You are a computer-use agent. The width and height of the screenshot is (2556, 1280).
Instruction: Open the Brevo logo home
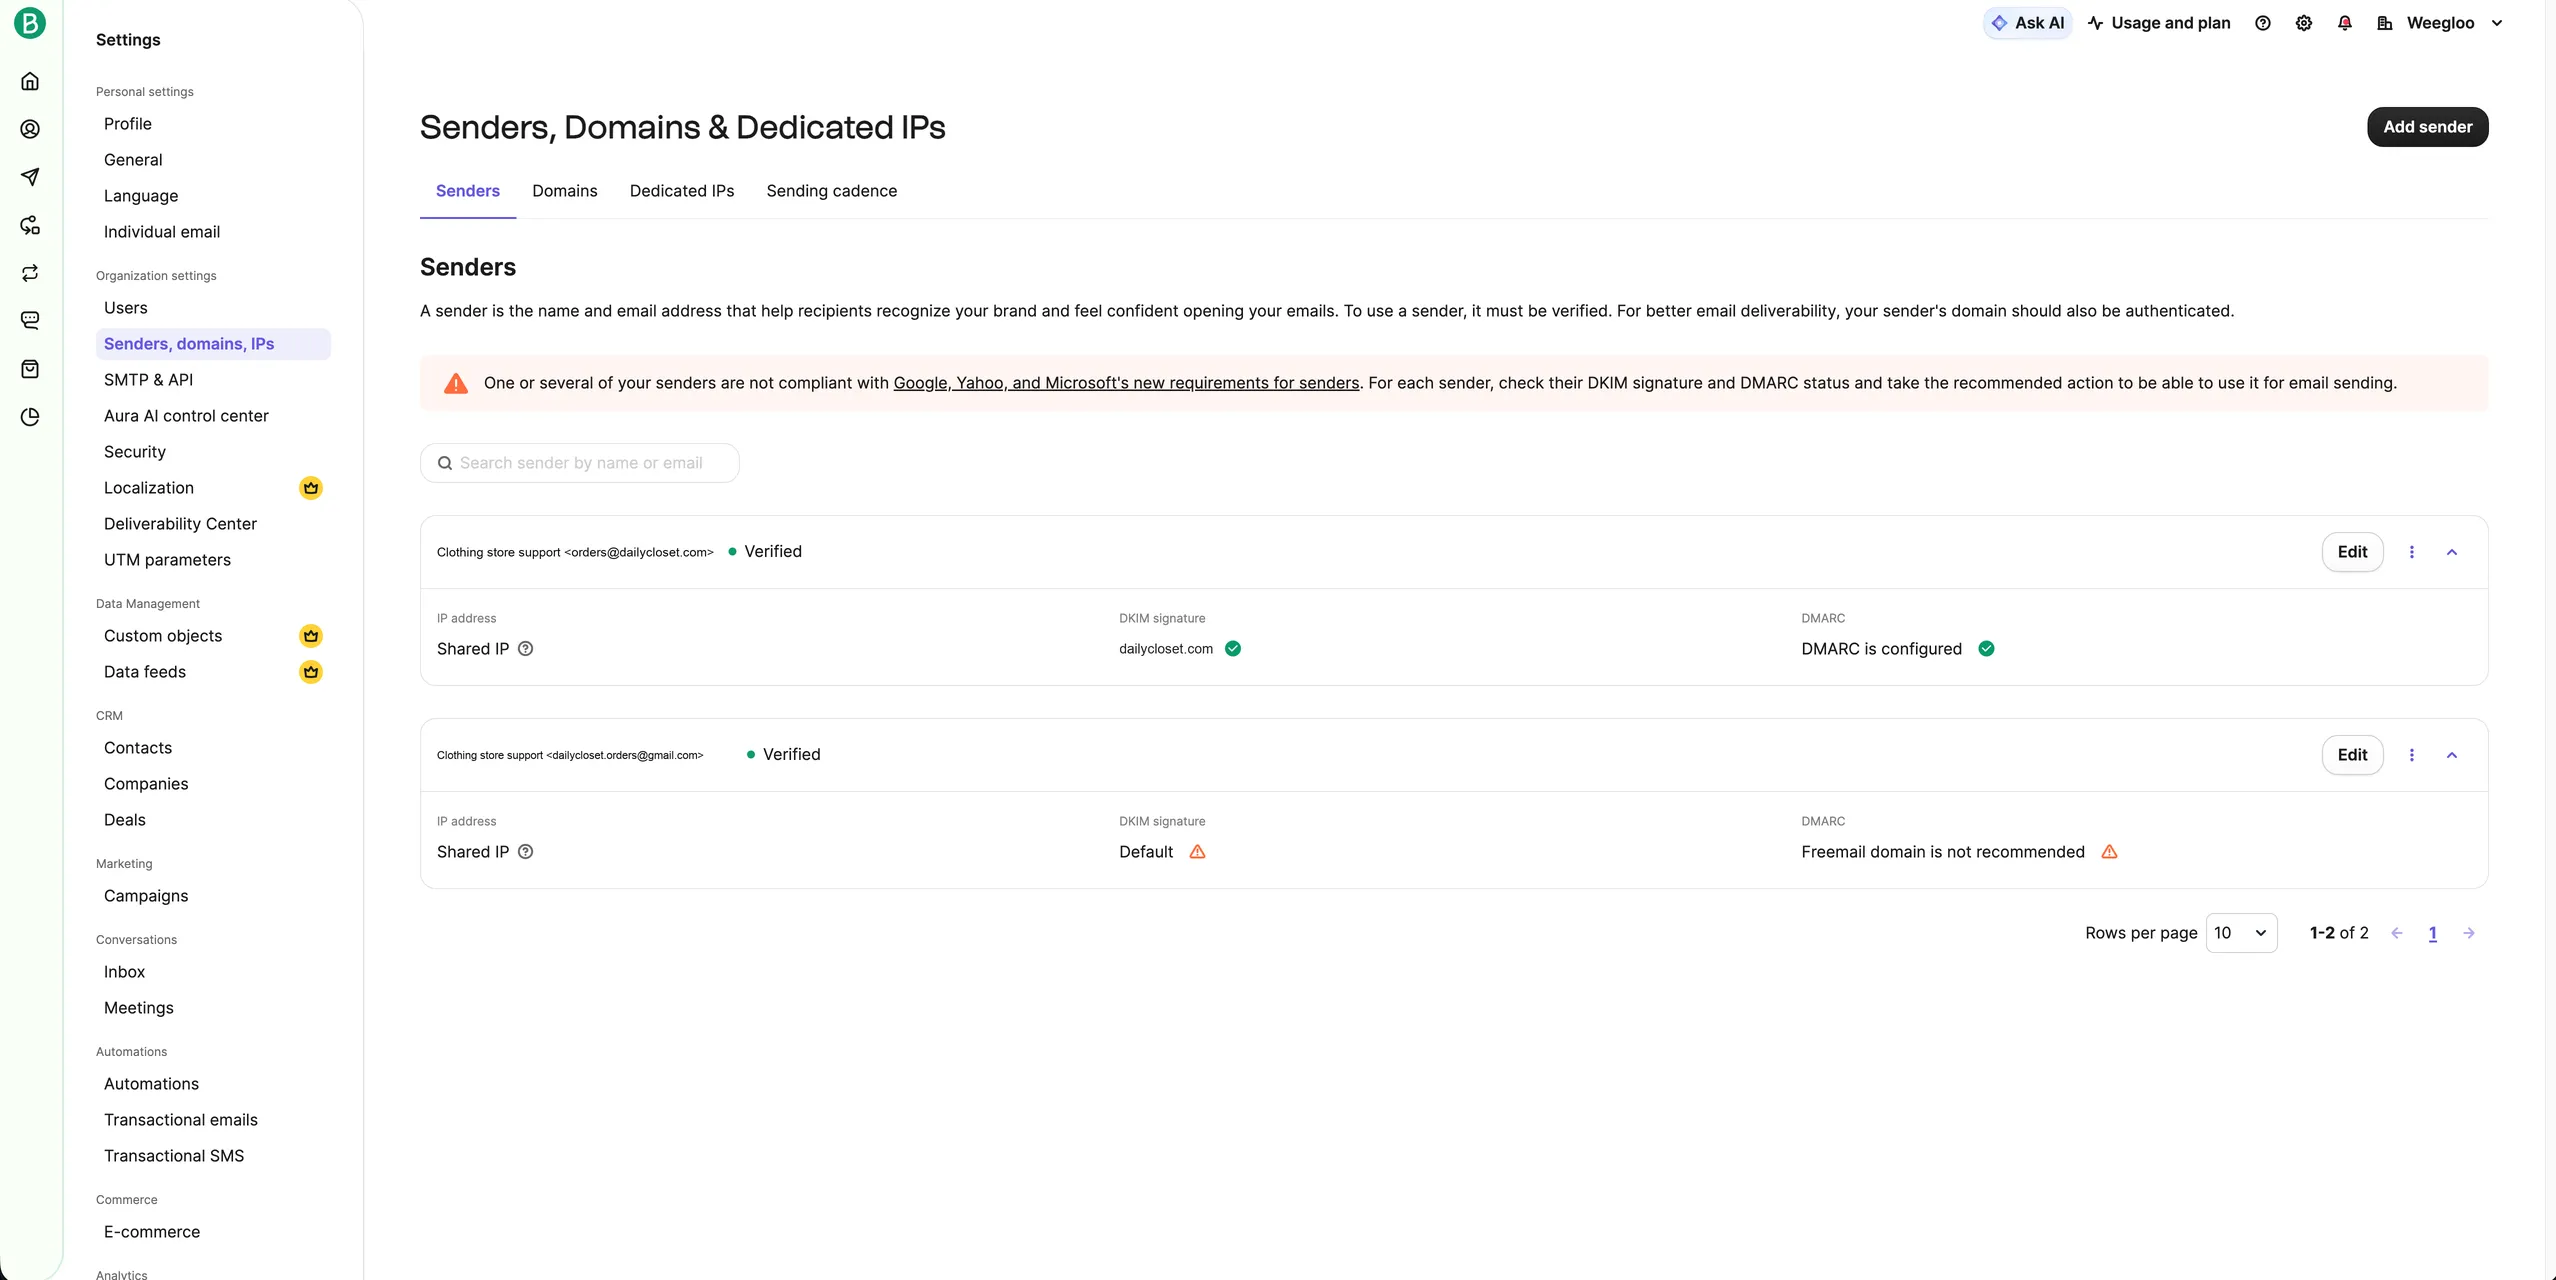click(30, 22)
